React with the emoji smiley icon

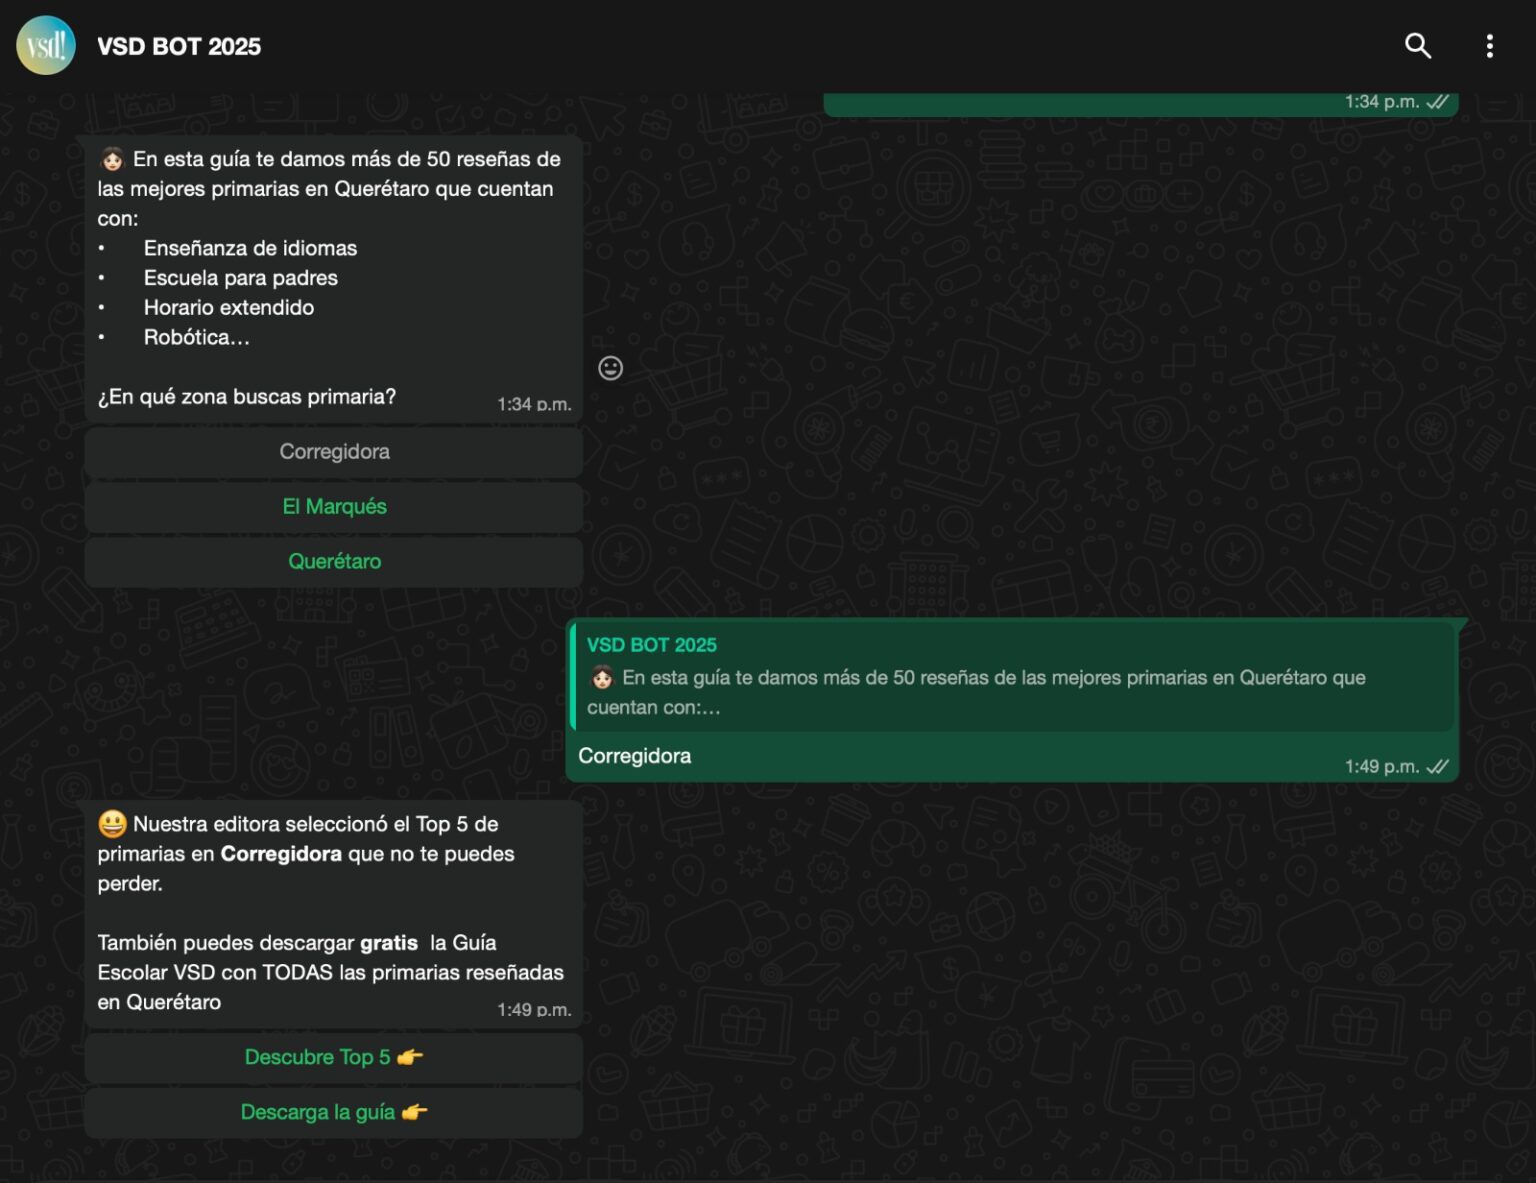610,368
